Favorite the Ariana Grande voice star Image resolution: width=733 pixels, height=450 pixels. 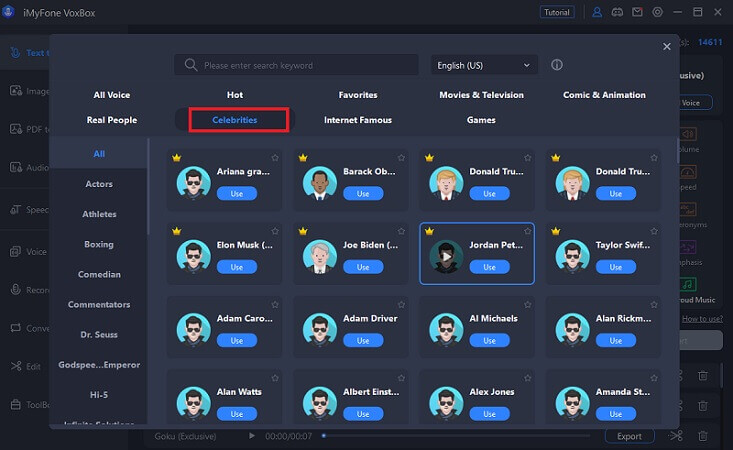(x=275, y=158)
